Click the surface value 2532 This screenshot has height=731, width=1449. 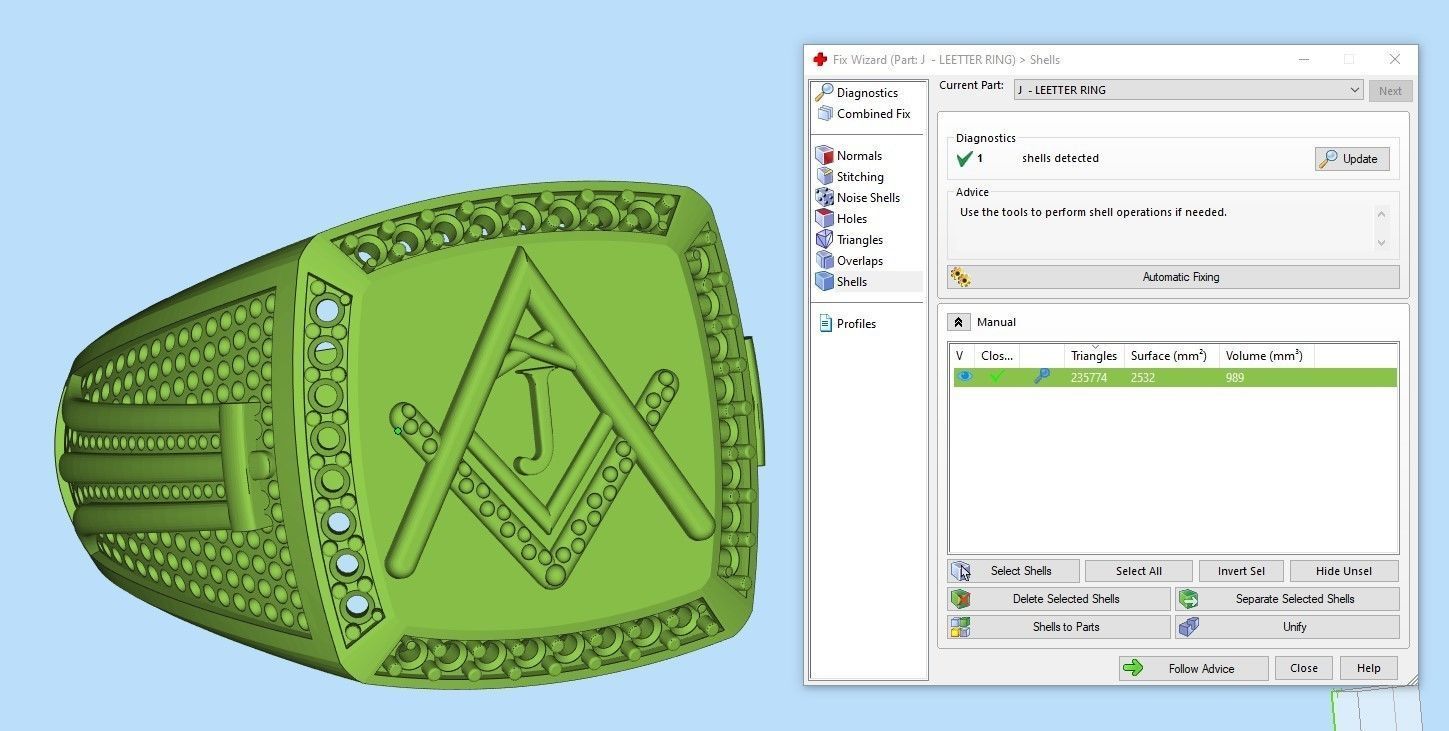coord(1143,378)
